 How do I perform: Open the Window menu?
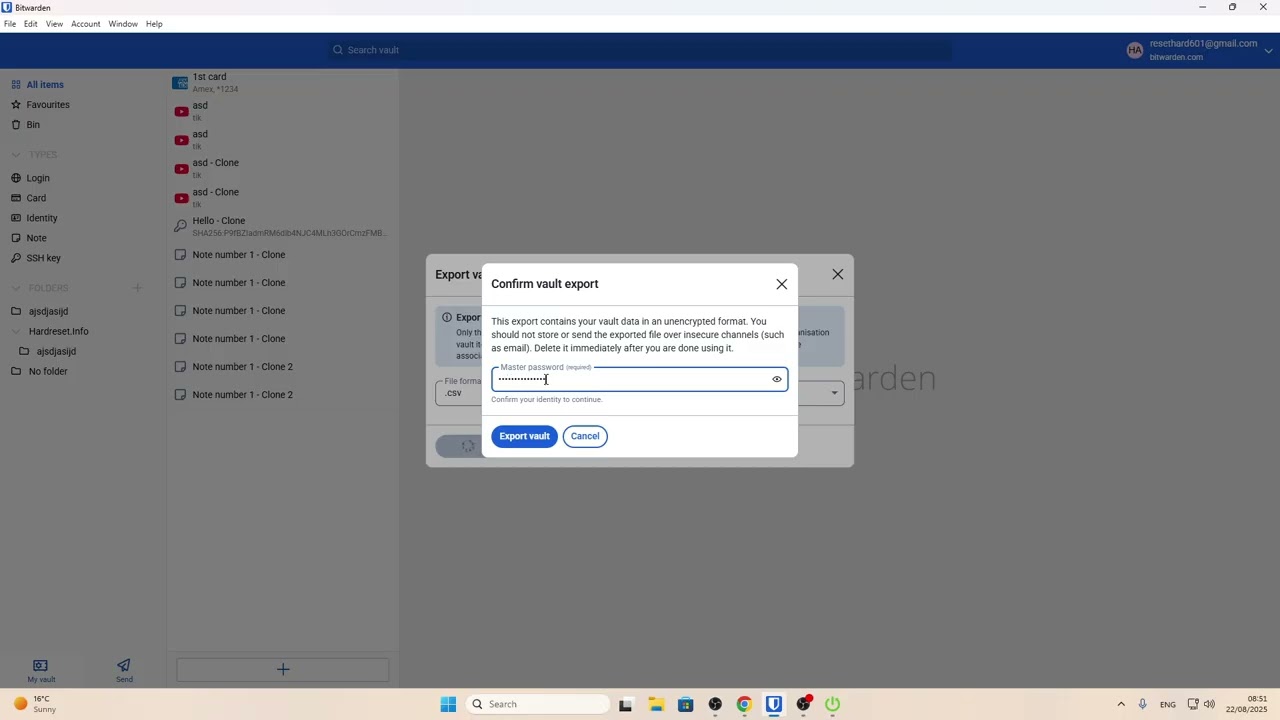tap(123, 24)
